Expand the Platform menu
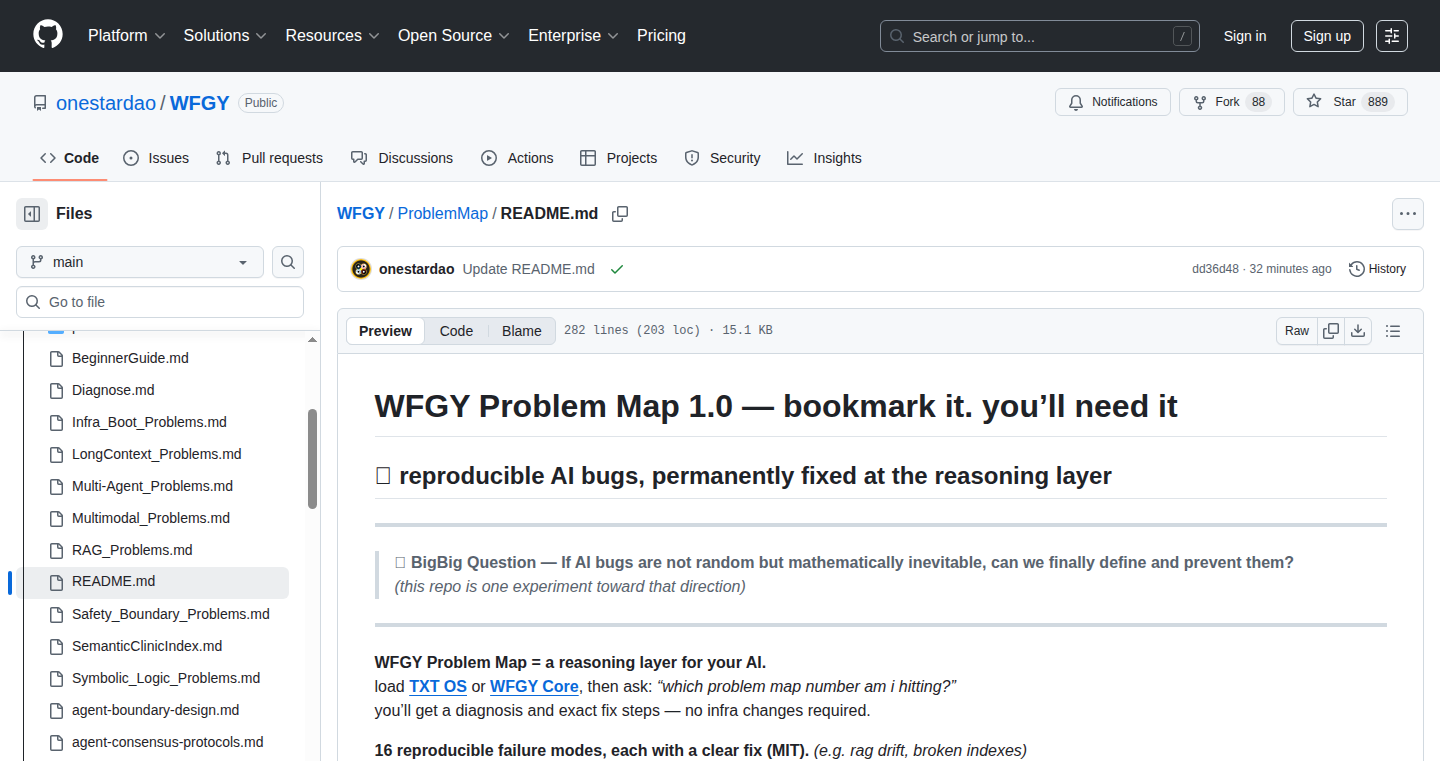Image resolution: width=1440 pixels, height=761 pixels. (126, 36)
